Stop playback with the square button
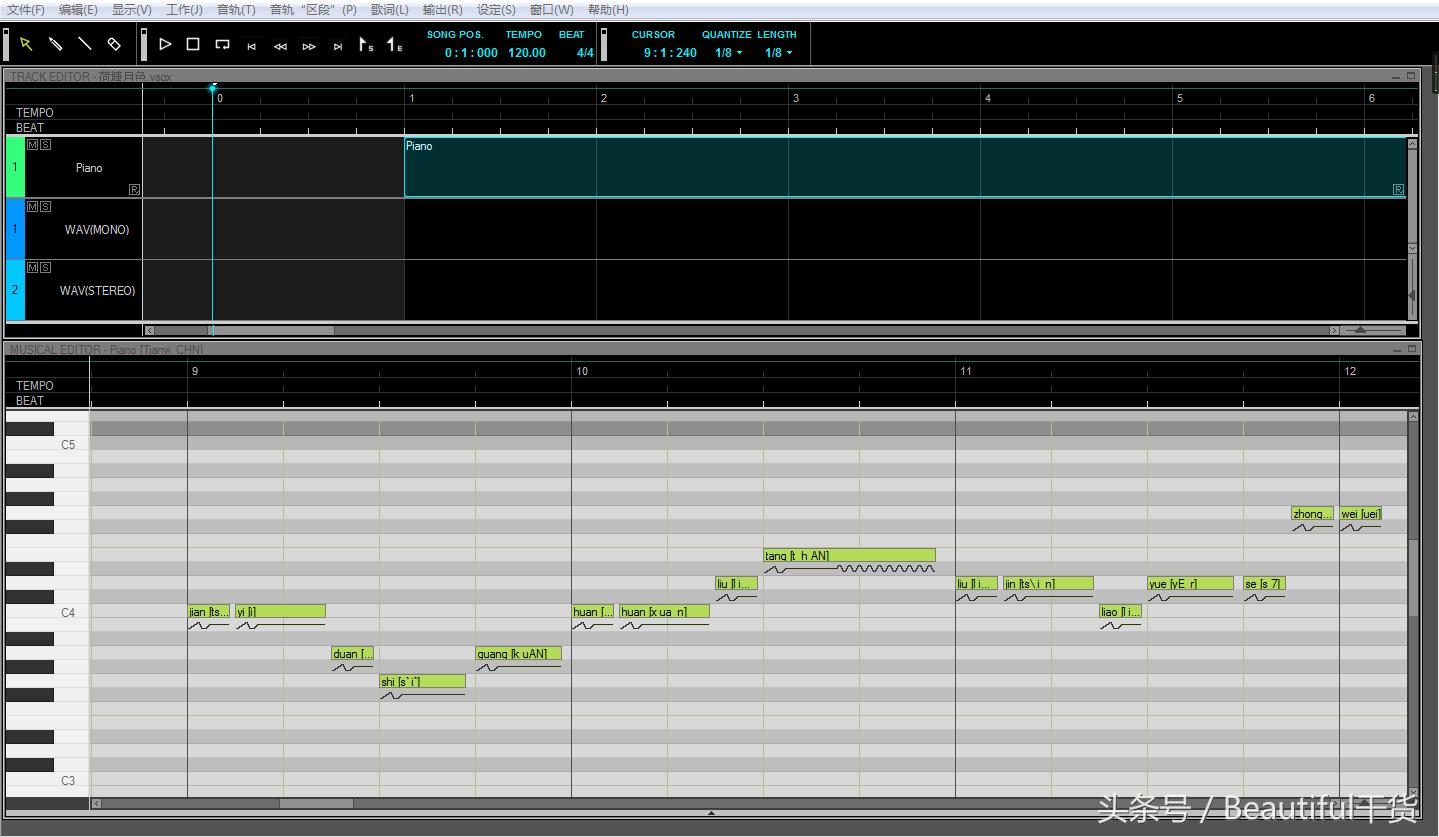The width and height of the screenshot is (1439, 837). point(193,44)
